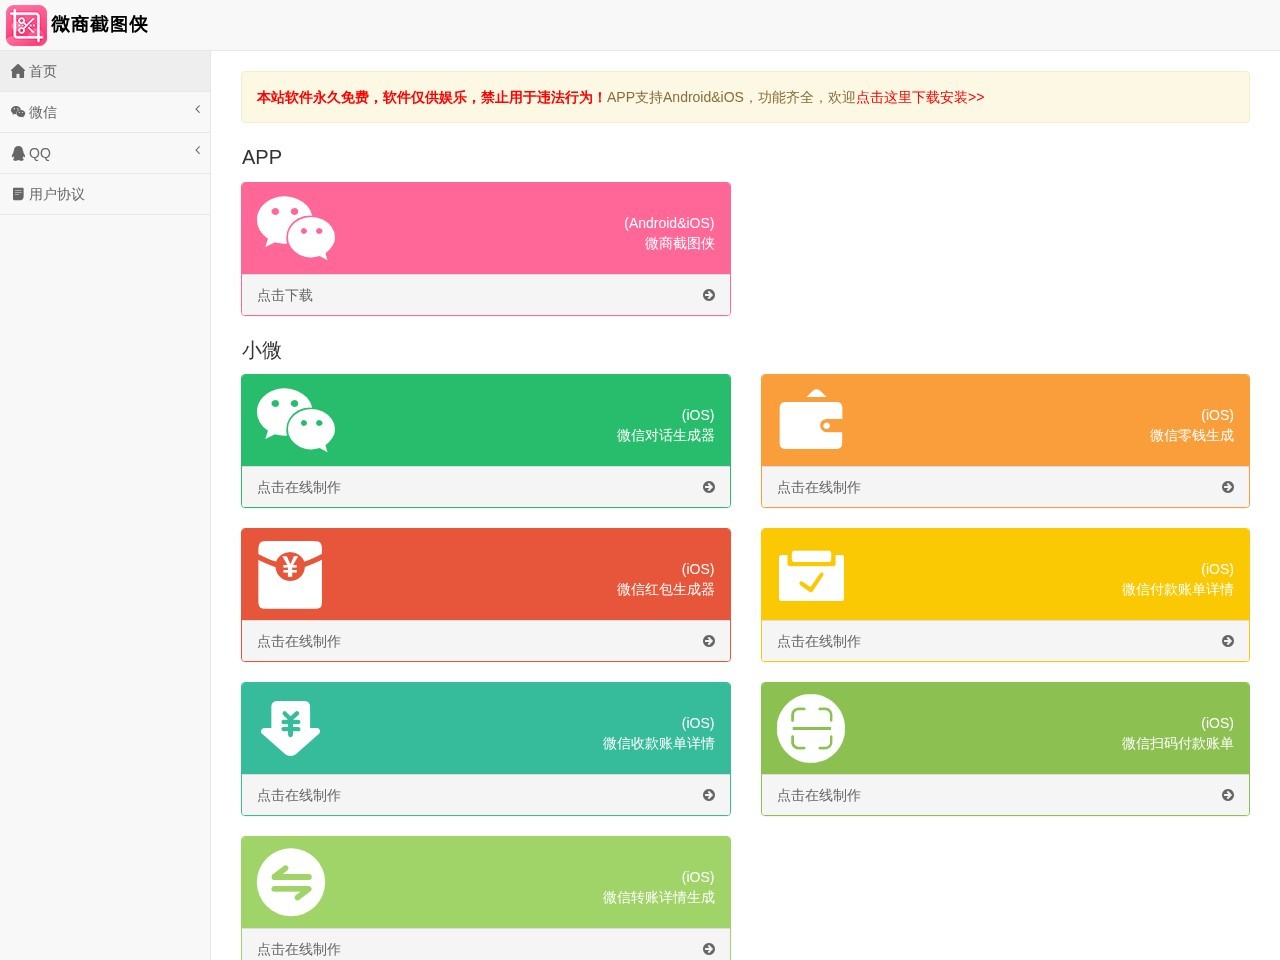Click the scan icon on 微信扫码付款账单 card

click(x=811, y=728)
